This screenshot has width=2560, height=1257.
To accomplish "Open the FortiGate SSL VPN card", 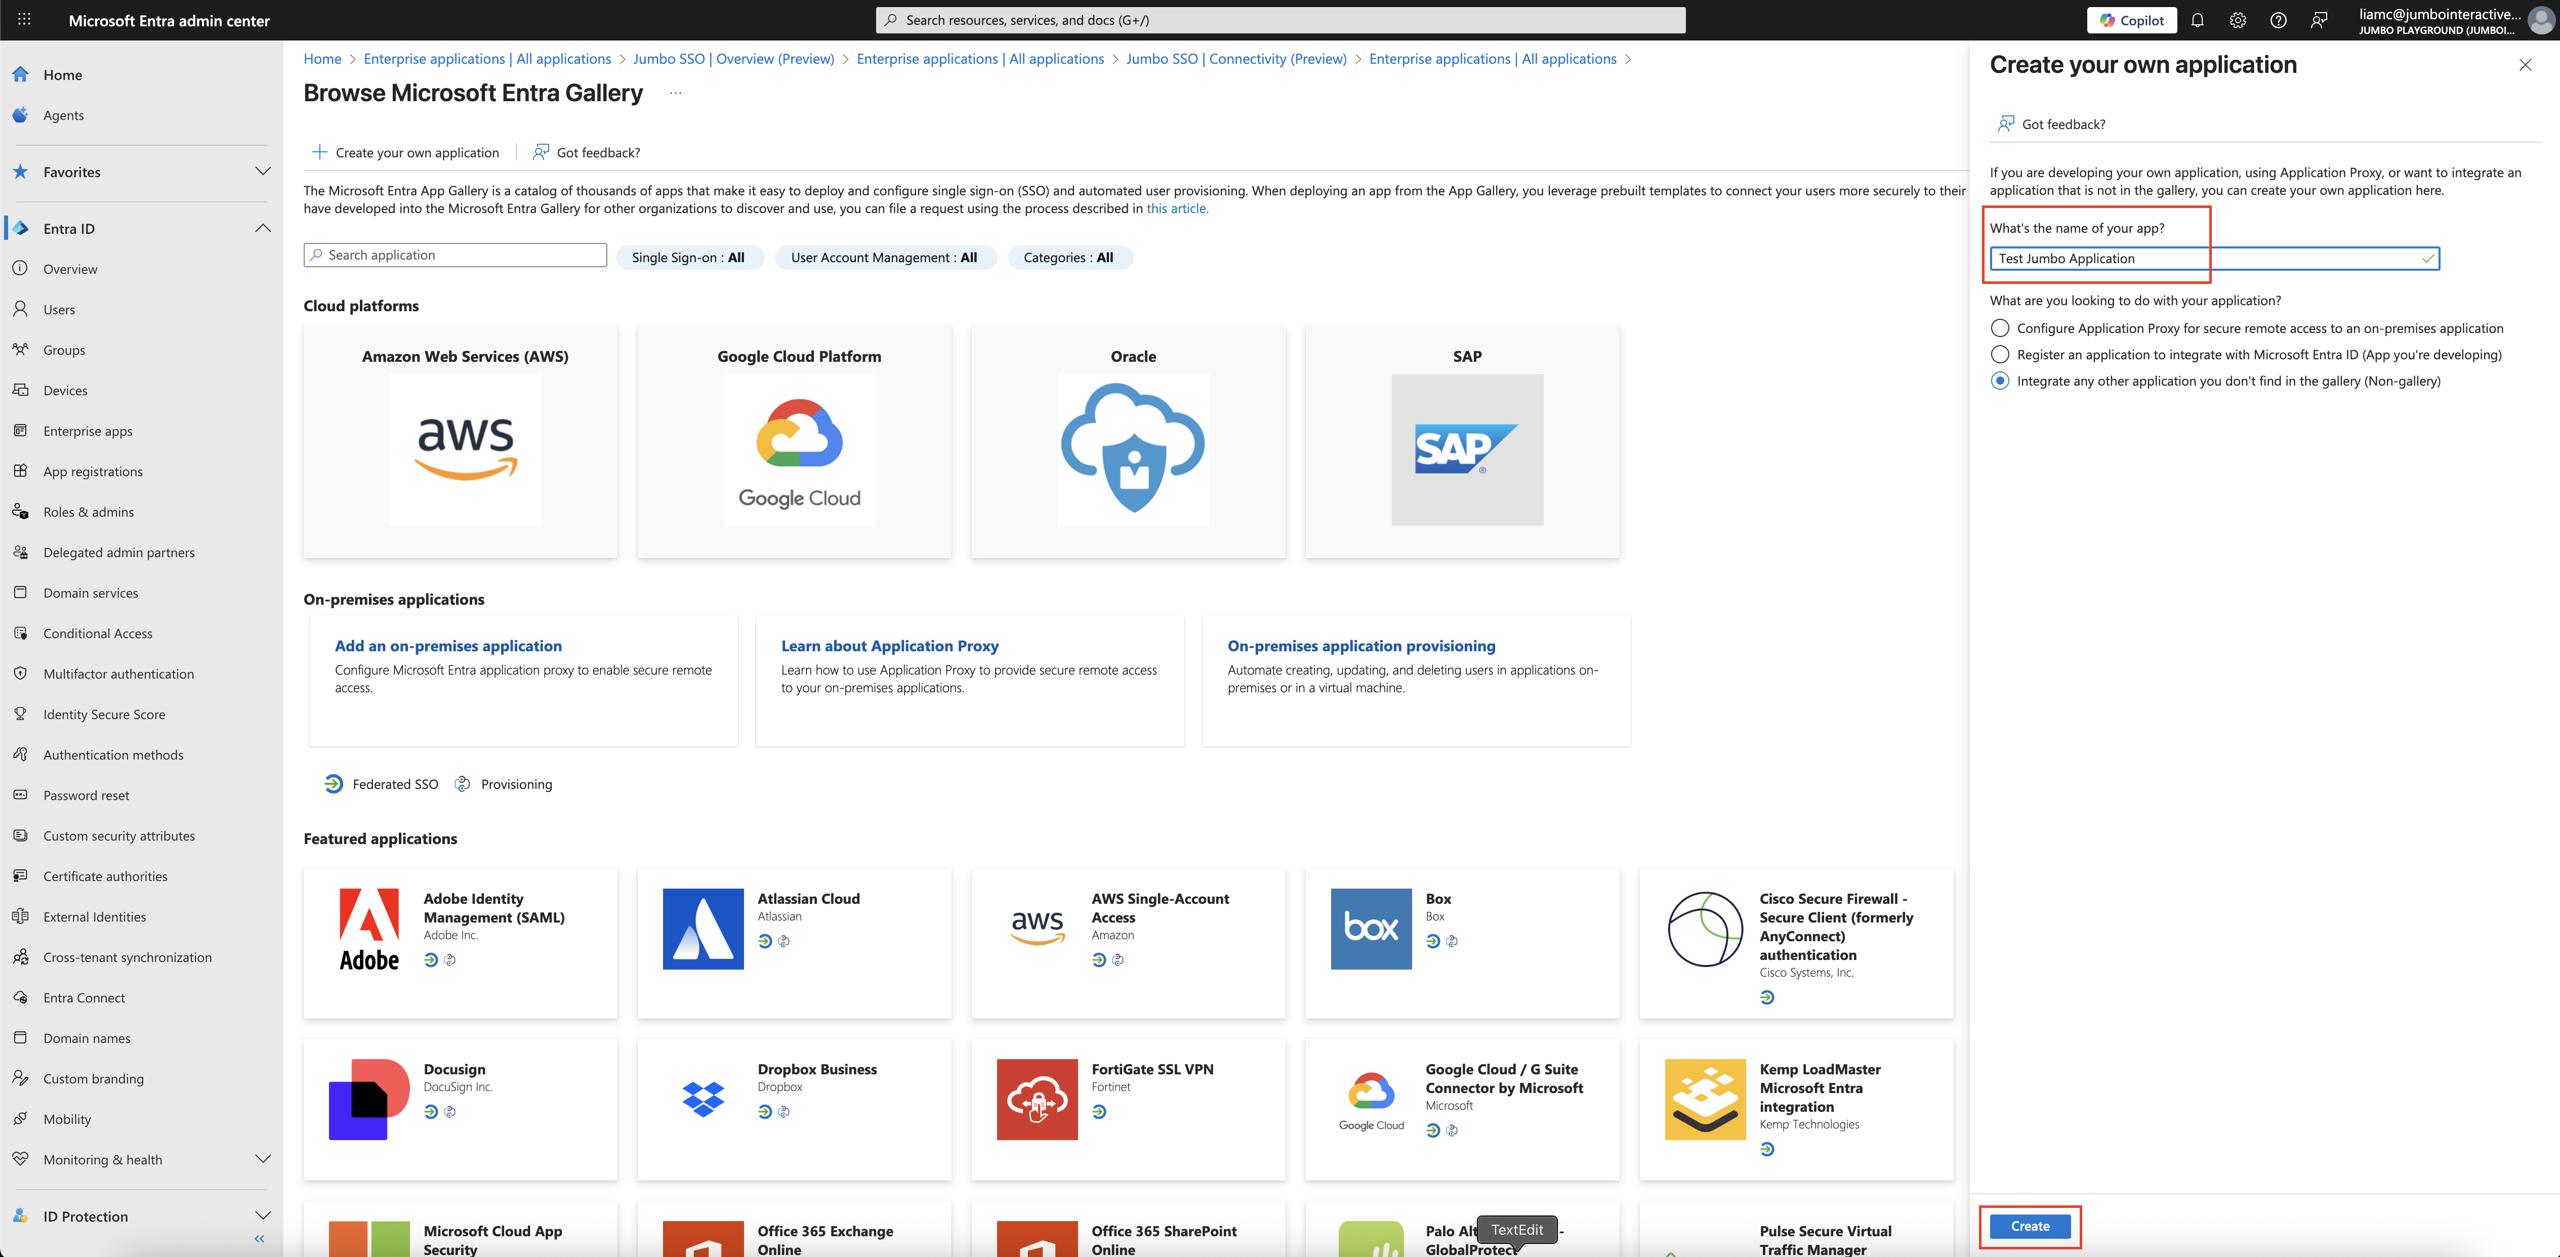I will click(x=1129, y=1110).
